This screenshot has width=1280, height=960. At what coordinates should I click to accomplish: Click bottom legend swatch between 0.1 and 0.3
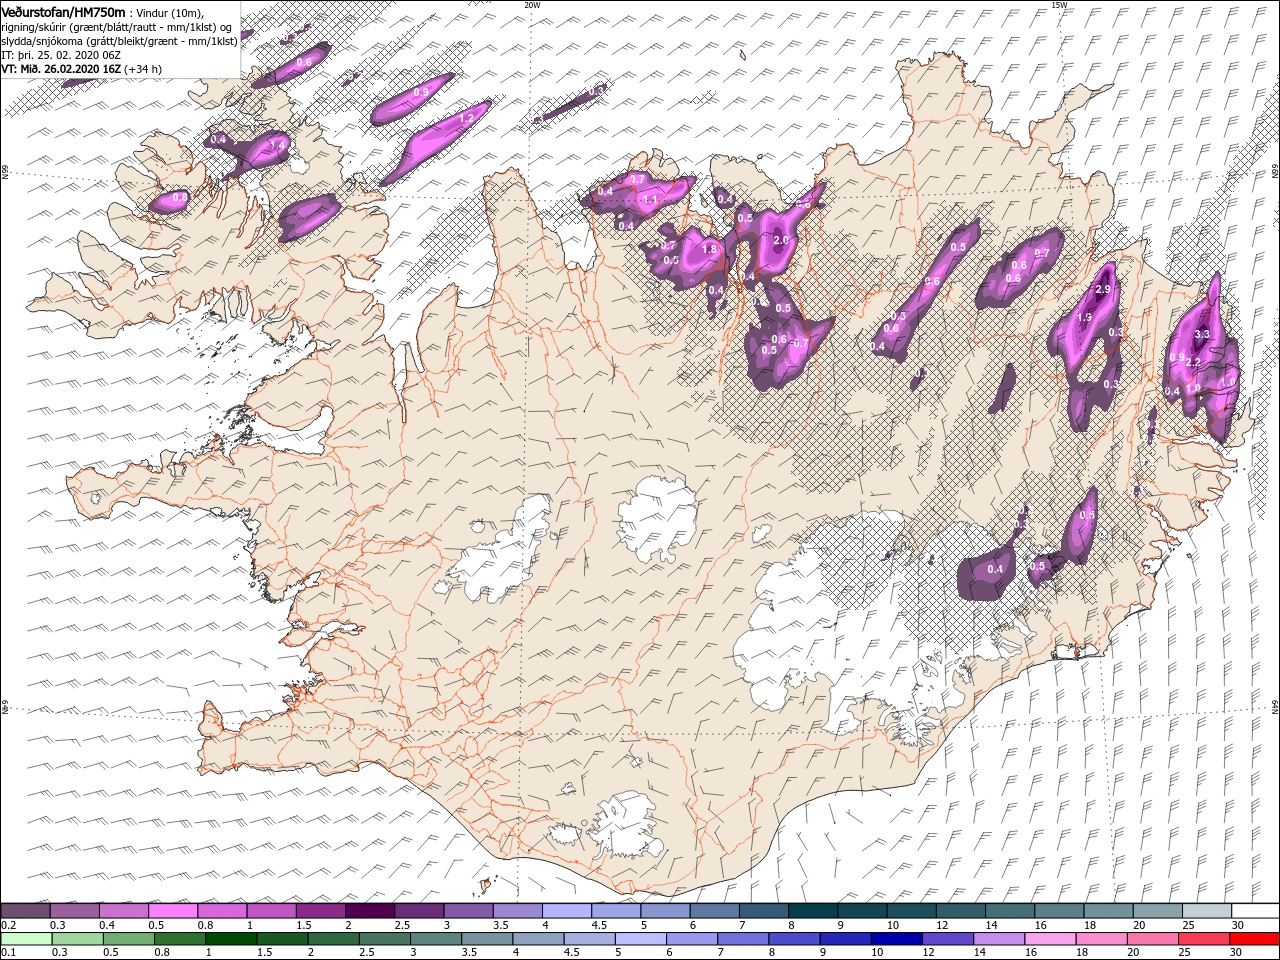25,939
